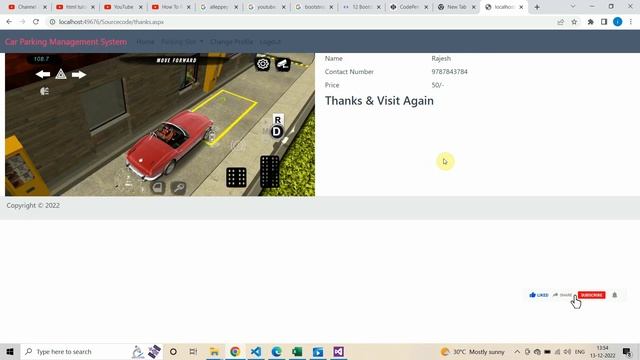The height and width of the screenshot is (360, 640).
Task: Switch to the CodePen tab
Action: tap(409, 7)
